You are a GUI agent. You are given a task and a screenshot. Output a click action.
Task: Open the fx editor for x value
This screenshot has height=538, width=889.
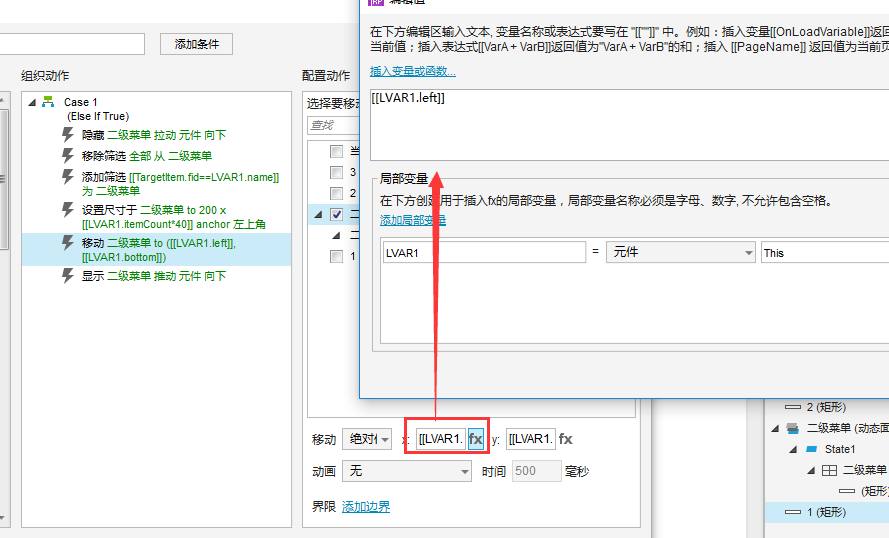476,439
